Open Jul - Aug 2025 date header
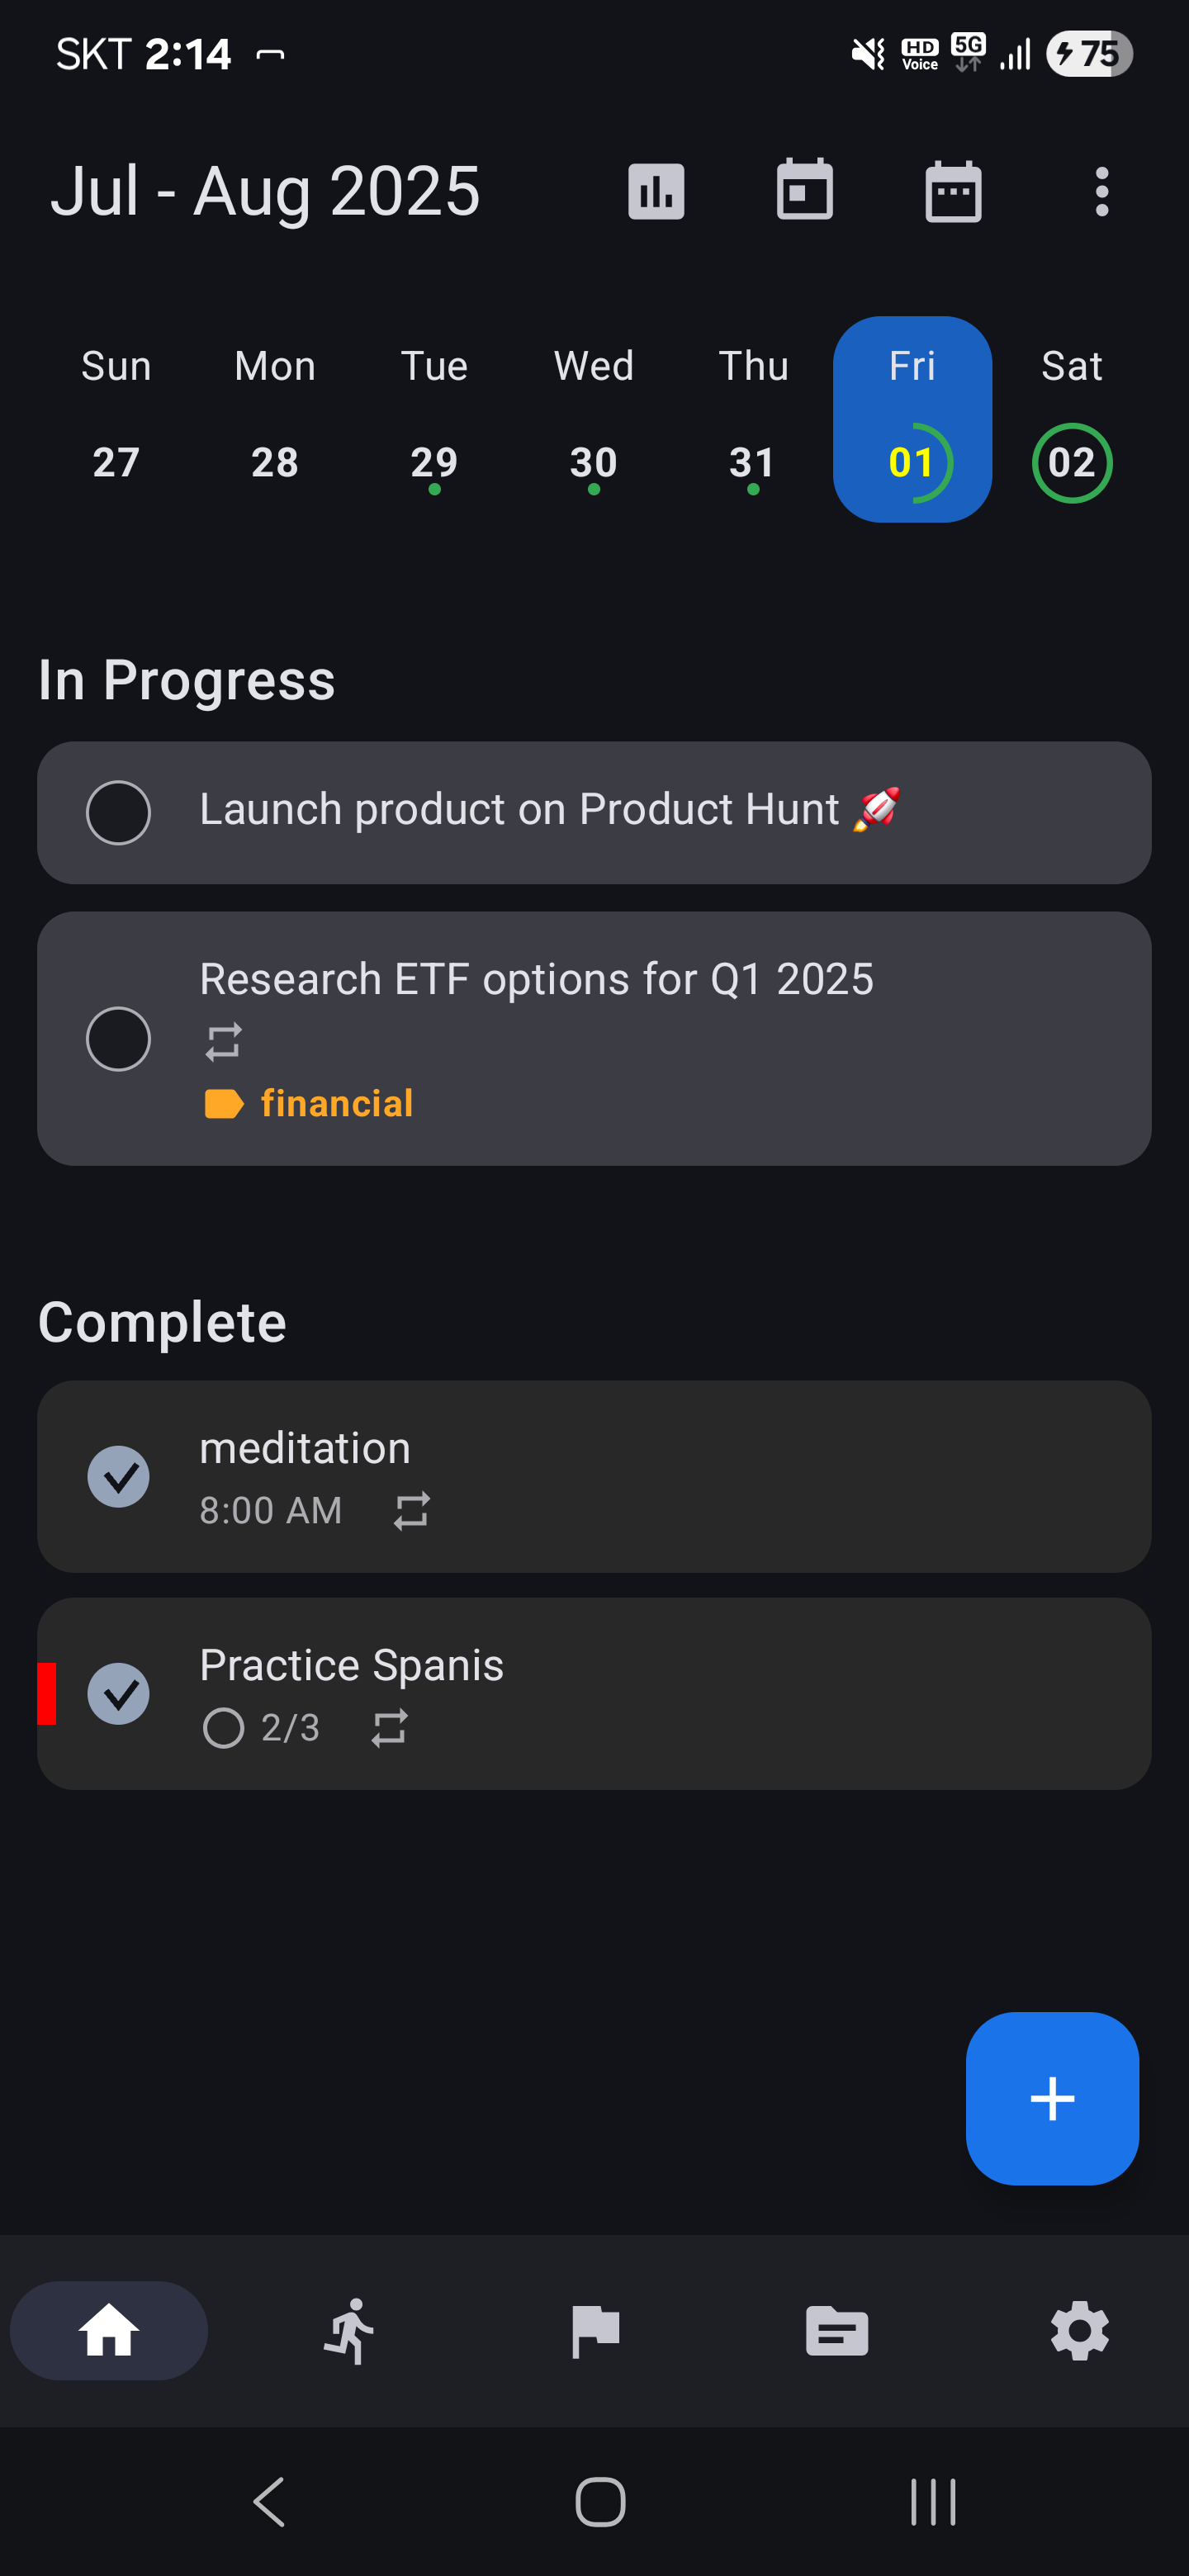Screen dimensions: 1189x2576 pyautogui.click(x=265, y=190)
